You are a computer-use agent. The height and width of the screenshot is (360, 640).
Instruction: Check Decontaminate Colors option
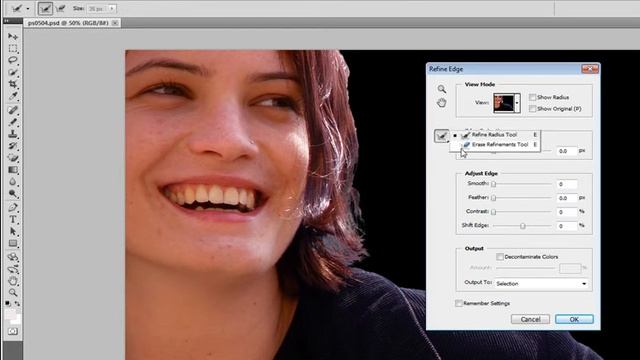click(500, 257)
